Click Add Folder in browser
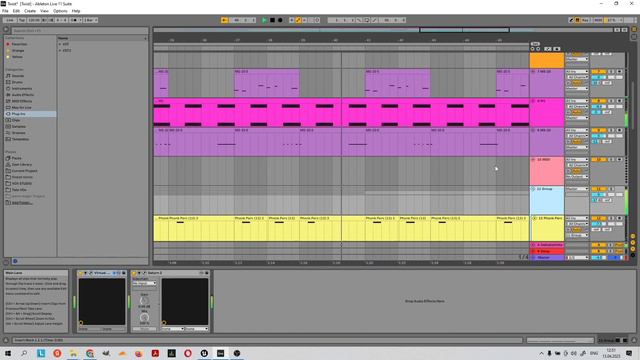 click(21, 202)
